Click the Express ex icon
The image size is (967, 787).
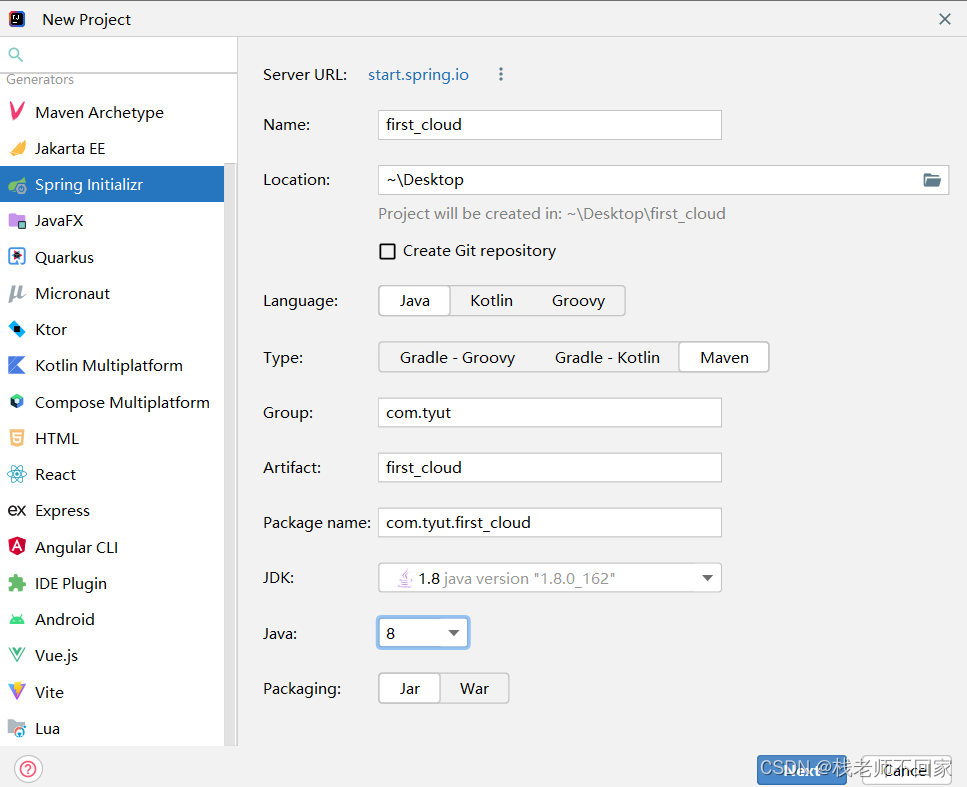pos(17,510)
